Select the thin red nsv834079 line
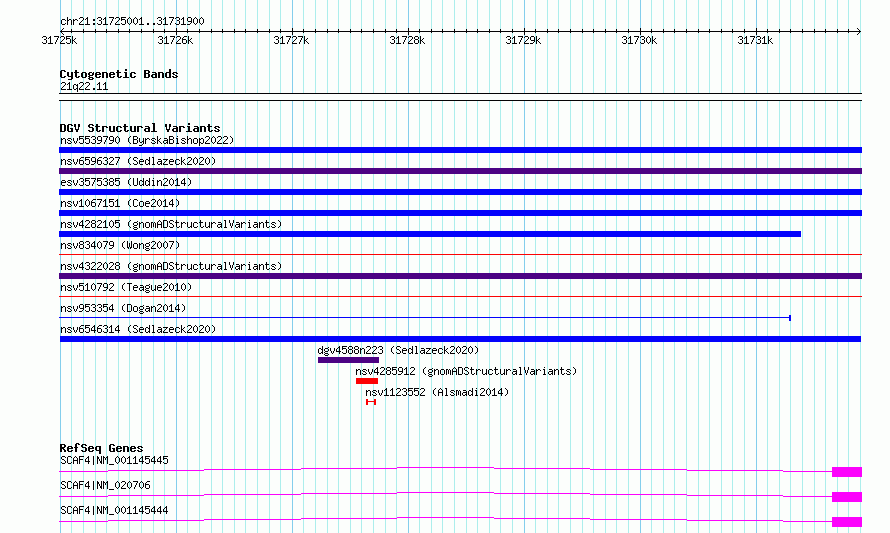The width and height of the screenshot is (890, 533). pos(460,254)
